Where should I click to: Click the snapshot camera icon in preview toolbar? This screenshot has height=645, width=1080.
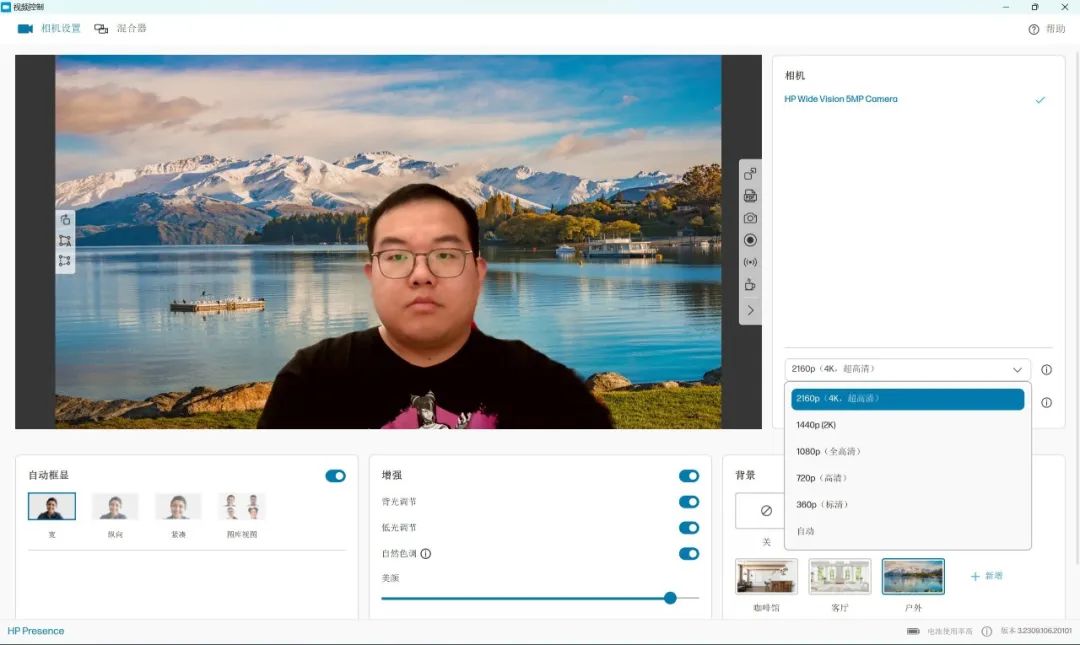tap(750, 218)
